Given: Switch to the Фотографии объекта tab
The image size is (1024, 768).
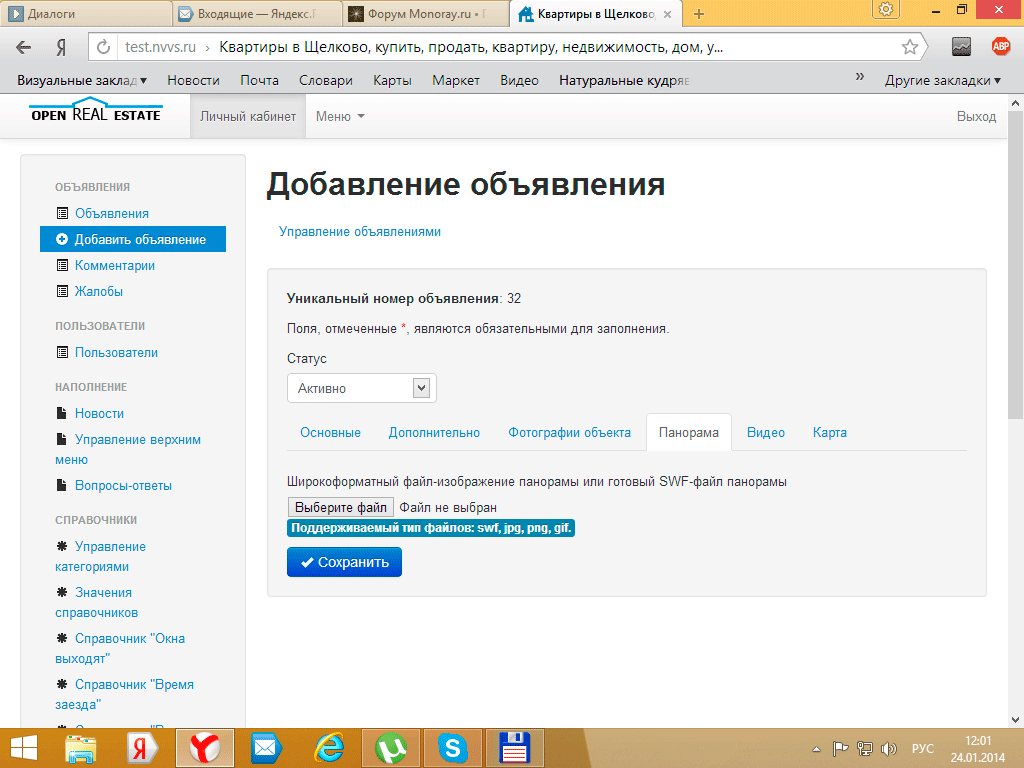Looking at the screenshot, I should [569, 432].
